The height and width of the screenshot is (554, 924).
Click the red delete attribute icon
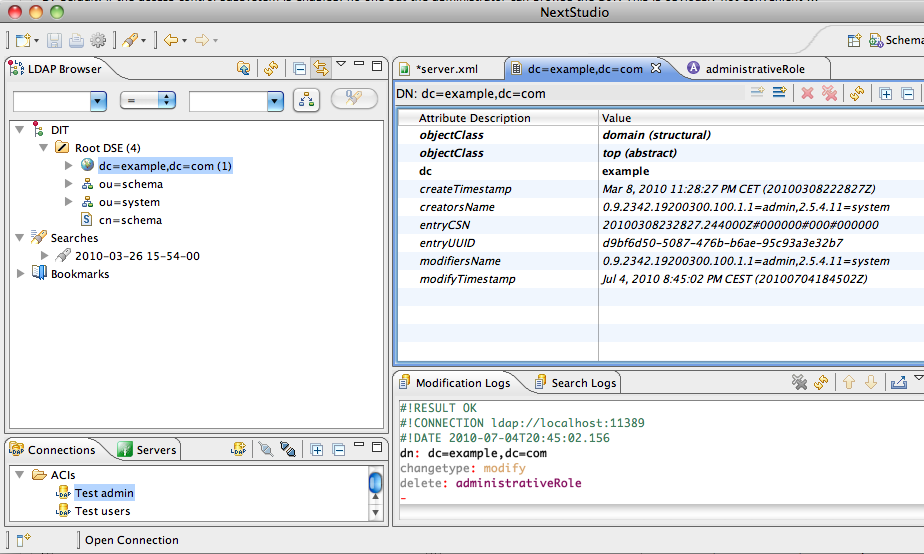807,94
